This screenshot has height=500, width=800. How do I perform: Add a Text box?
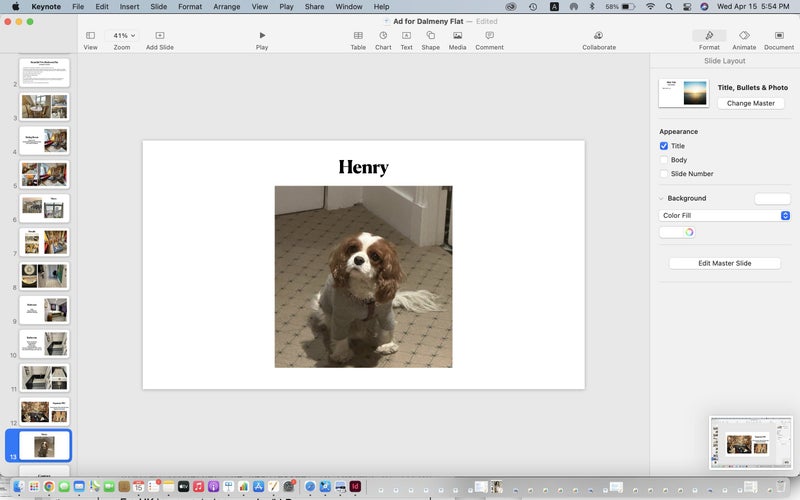[406, 35]
